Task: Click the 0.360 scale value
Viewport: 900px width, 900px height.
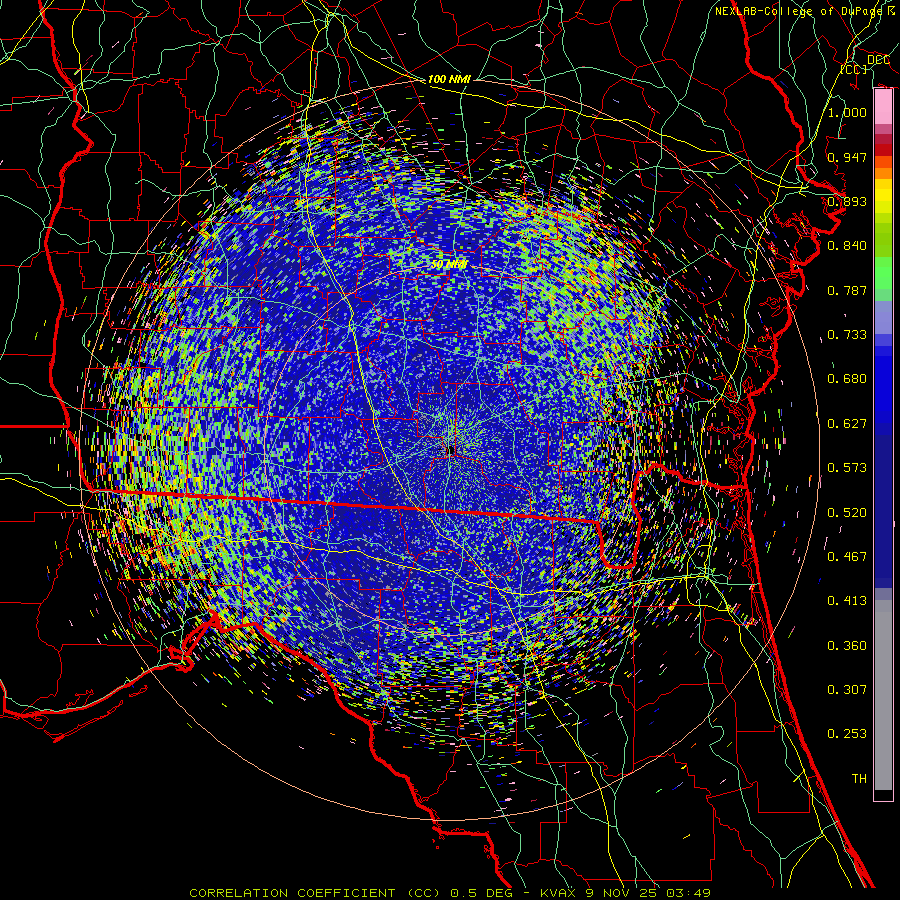Action: point(847,646)
